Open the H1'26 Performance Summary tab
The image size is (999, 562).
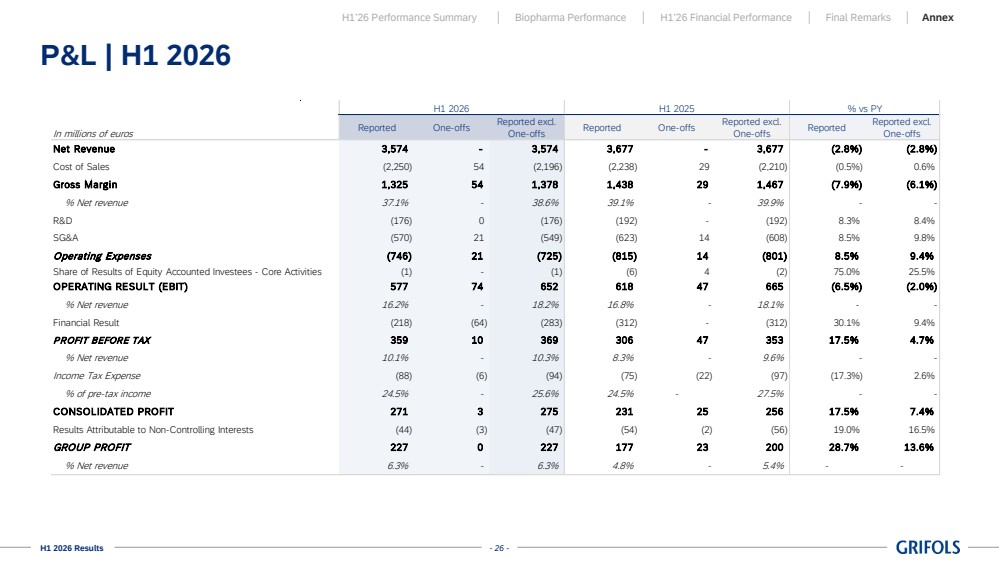[x=409, y=18]
